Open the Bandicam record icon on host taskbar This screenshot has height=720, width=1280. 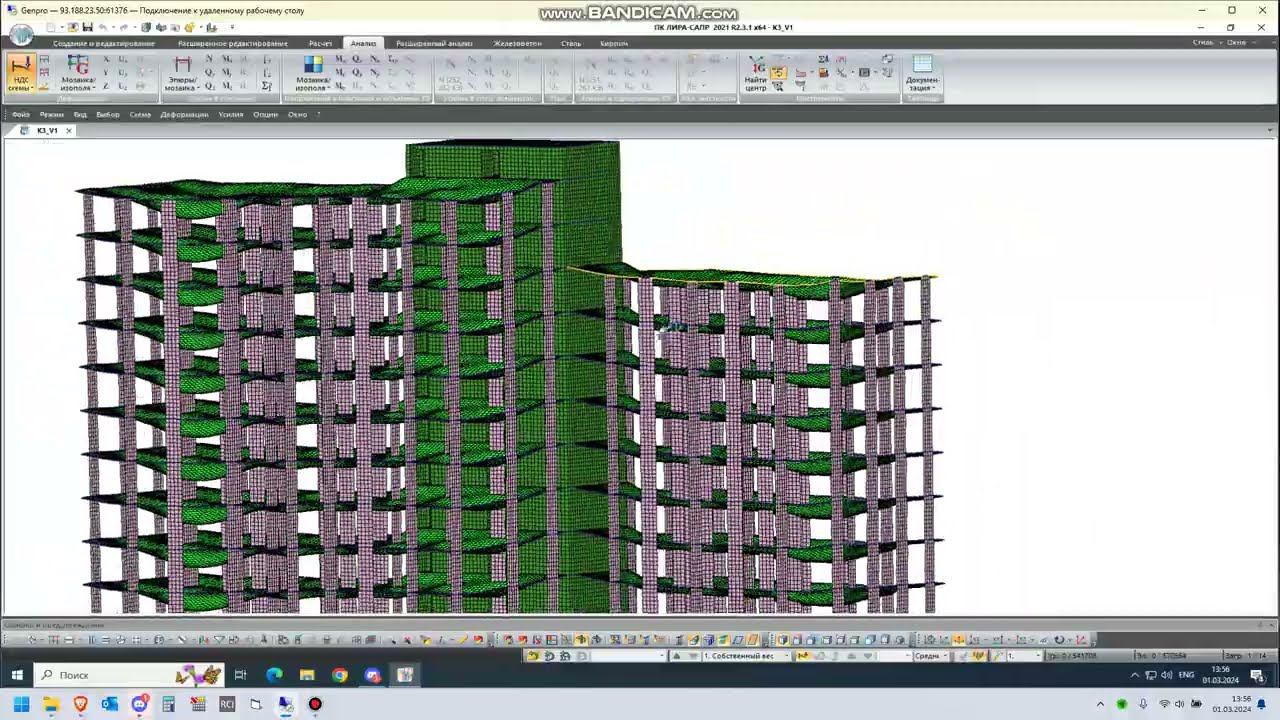[315, 704]
